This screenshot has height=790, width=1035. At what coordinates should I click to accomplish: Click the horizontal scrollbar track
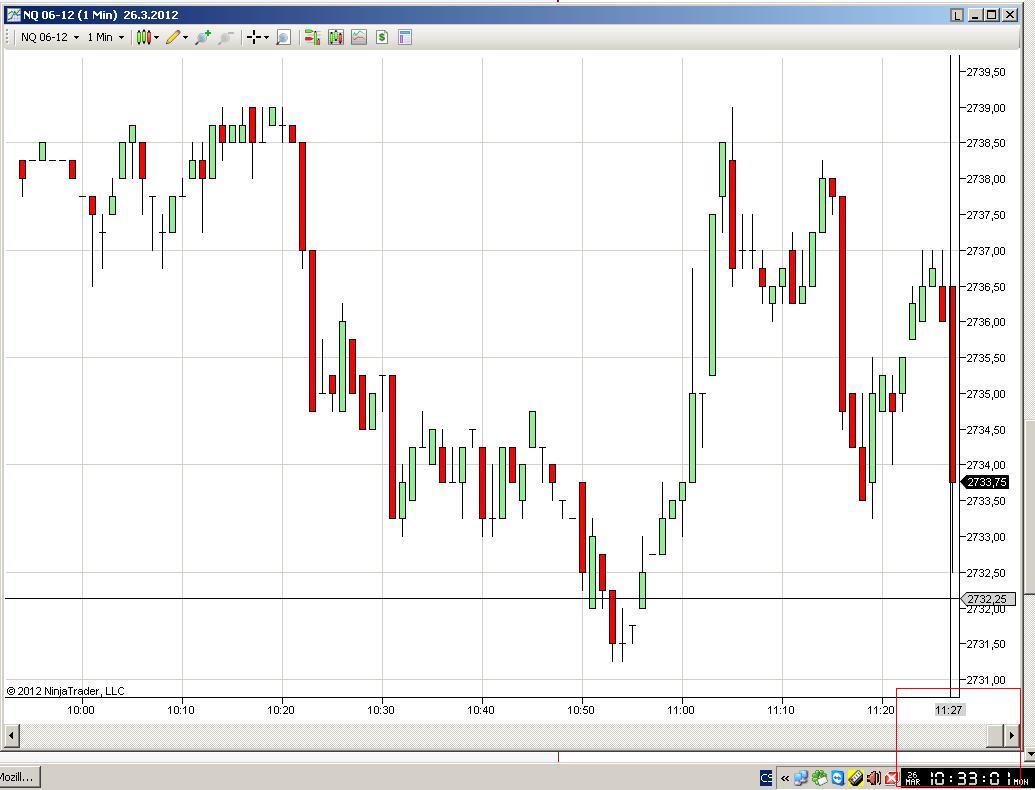pos(502,735)
